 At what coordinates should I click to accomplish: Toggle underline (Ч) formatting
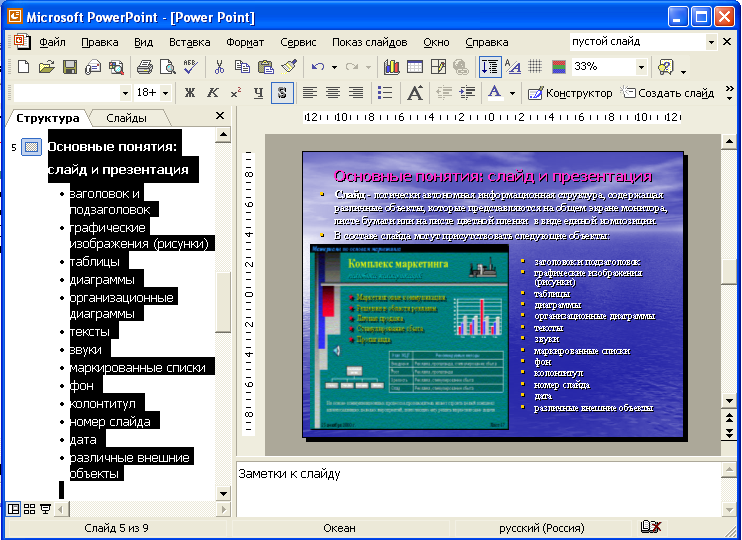[x=258, y=93]
